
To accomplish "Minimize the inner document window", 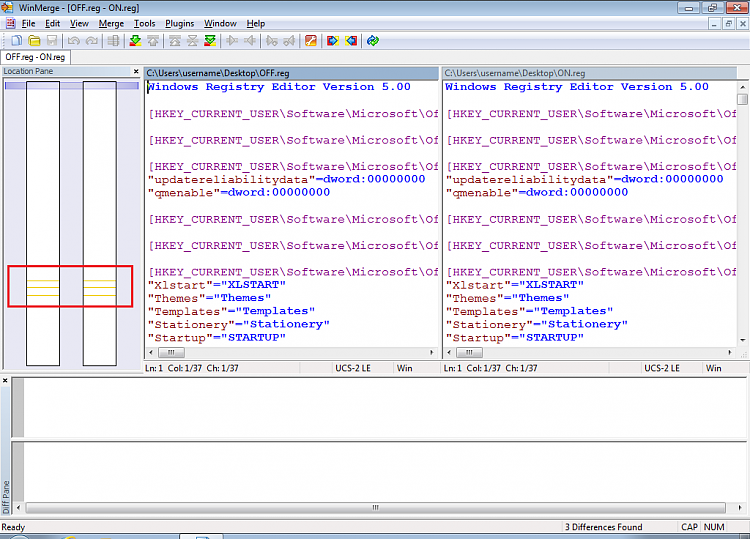I will coord(714,23).
